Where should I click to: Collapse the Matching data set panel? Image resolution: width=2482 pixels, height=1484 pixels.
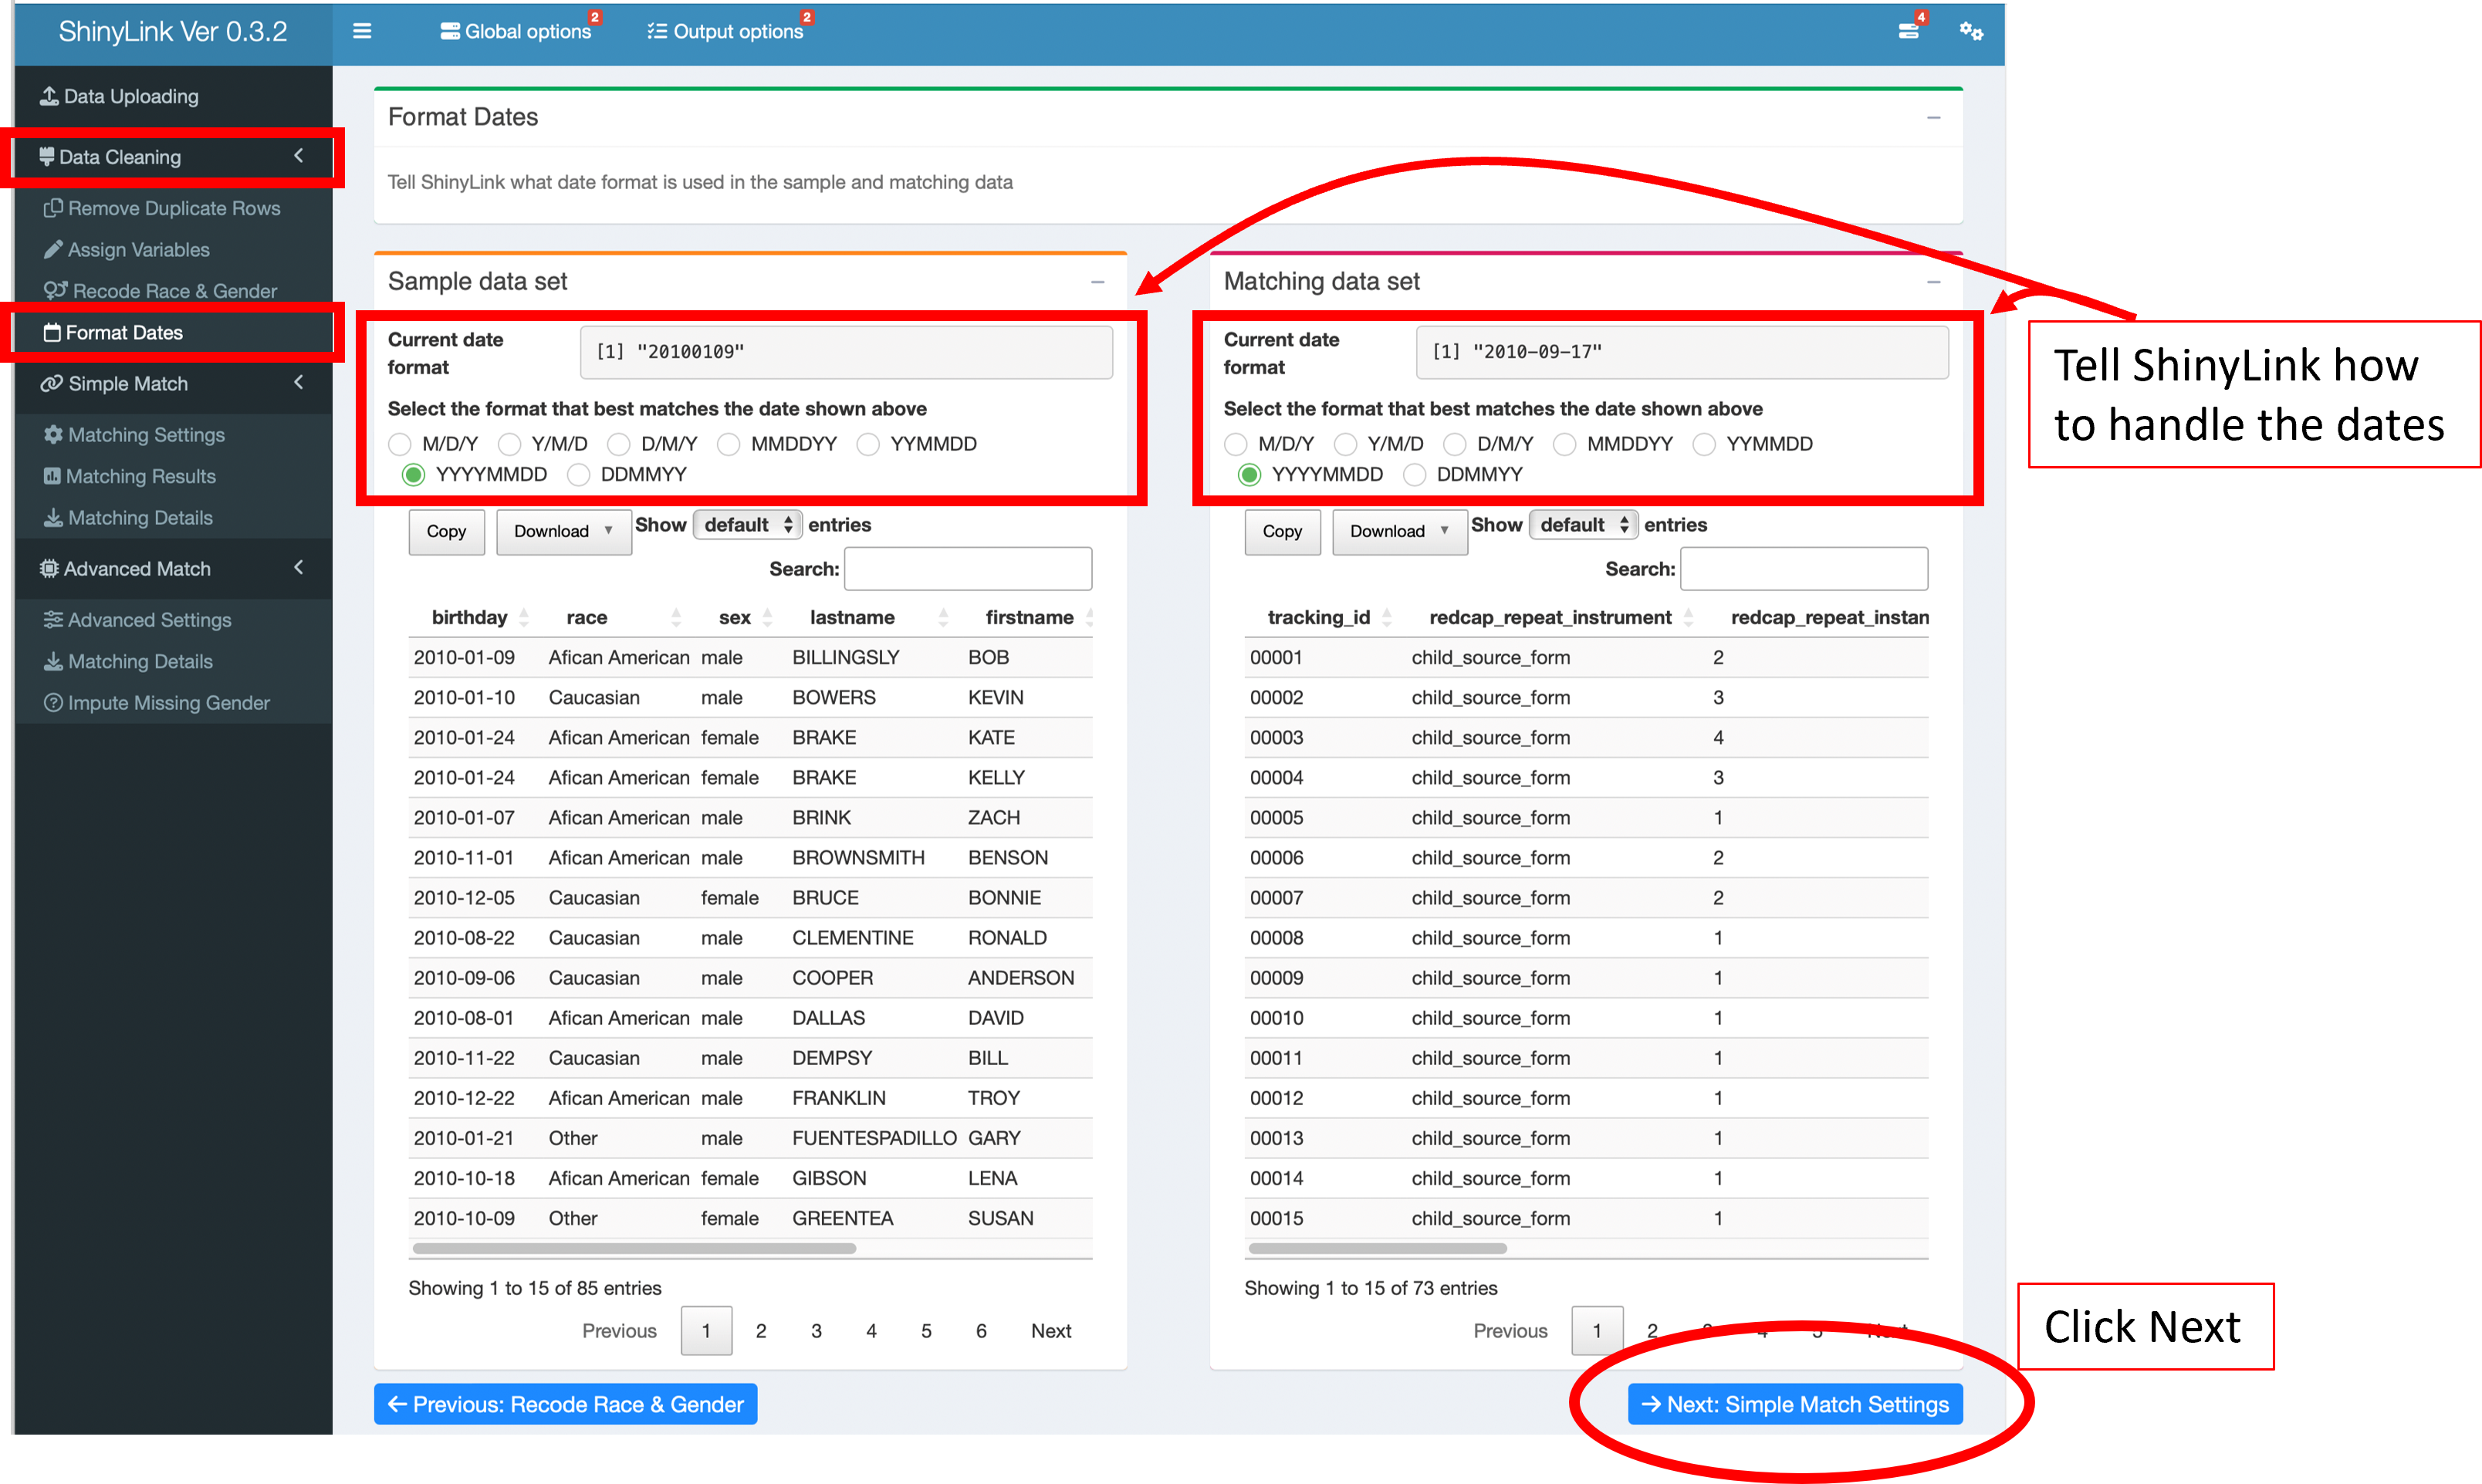[1933, 282]
